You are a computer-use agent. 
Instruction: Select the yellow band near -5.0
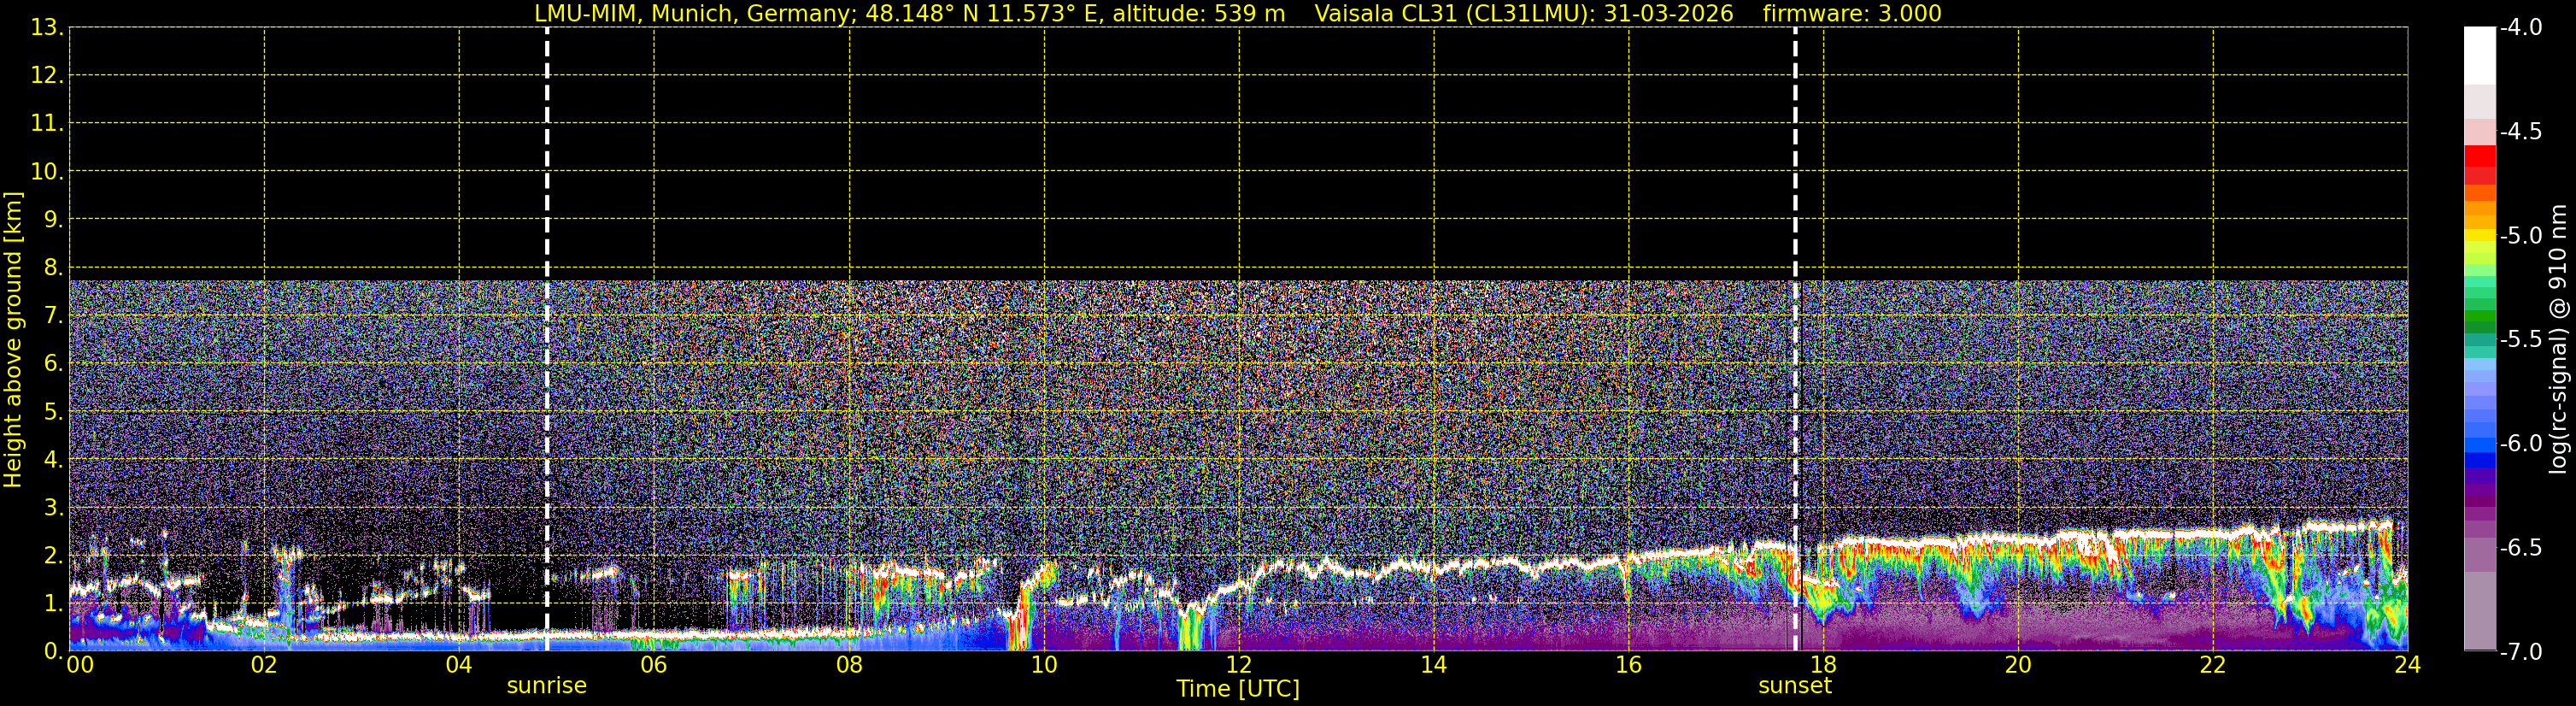tap(2480, 236)
